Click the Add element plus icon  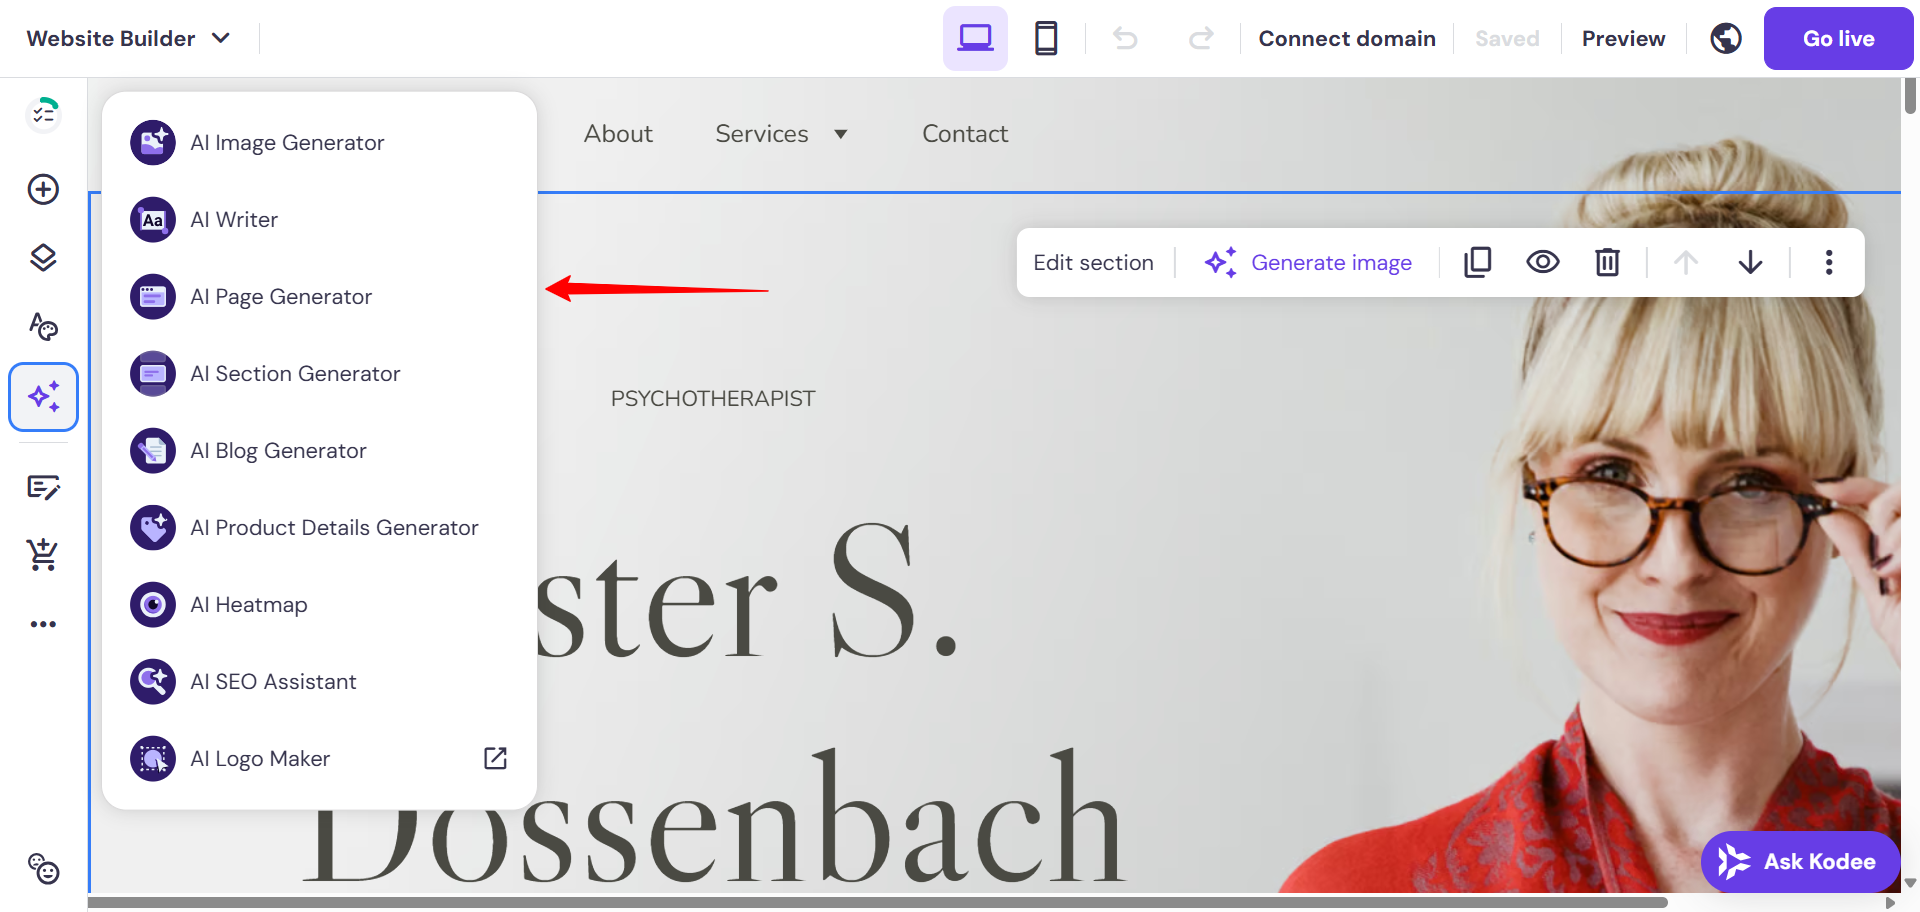[43, 189]
